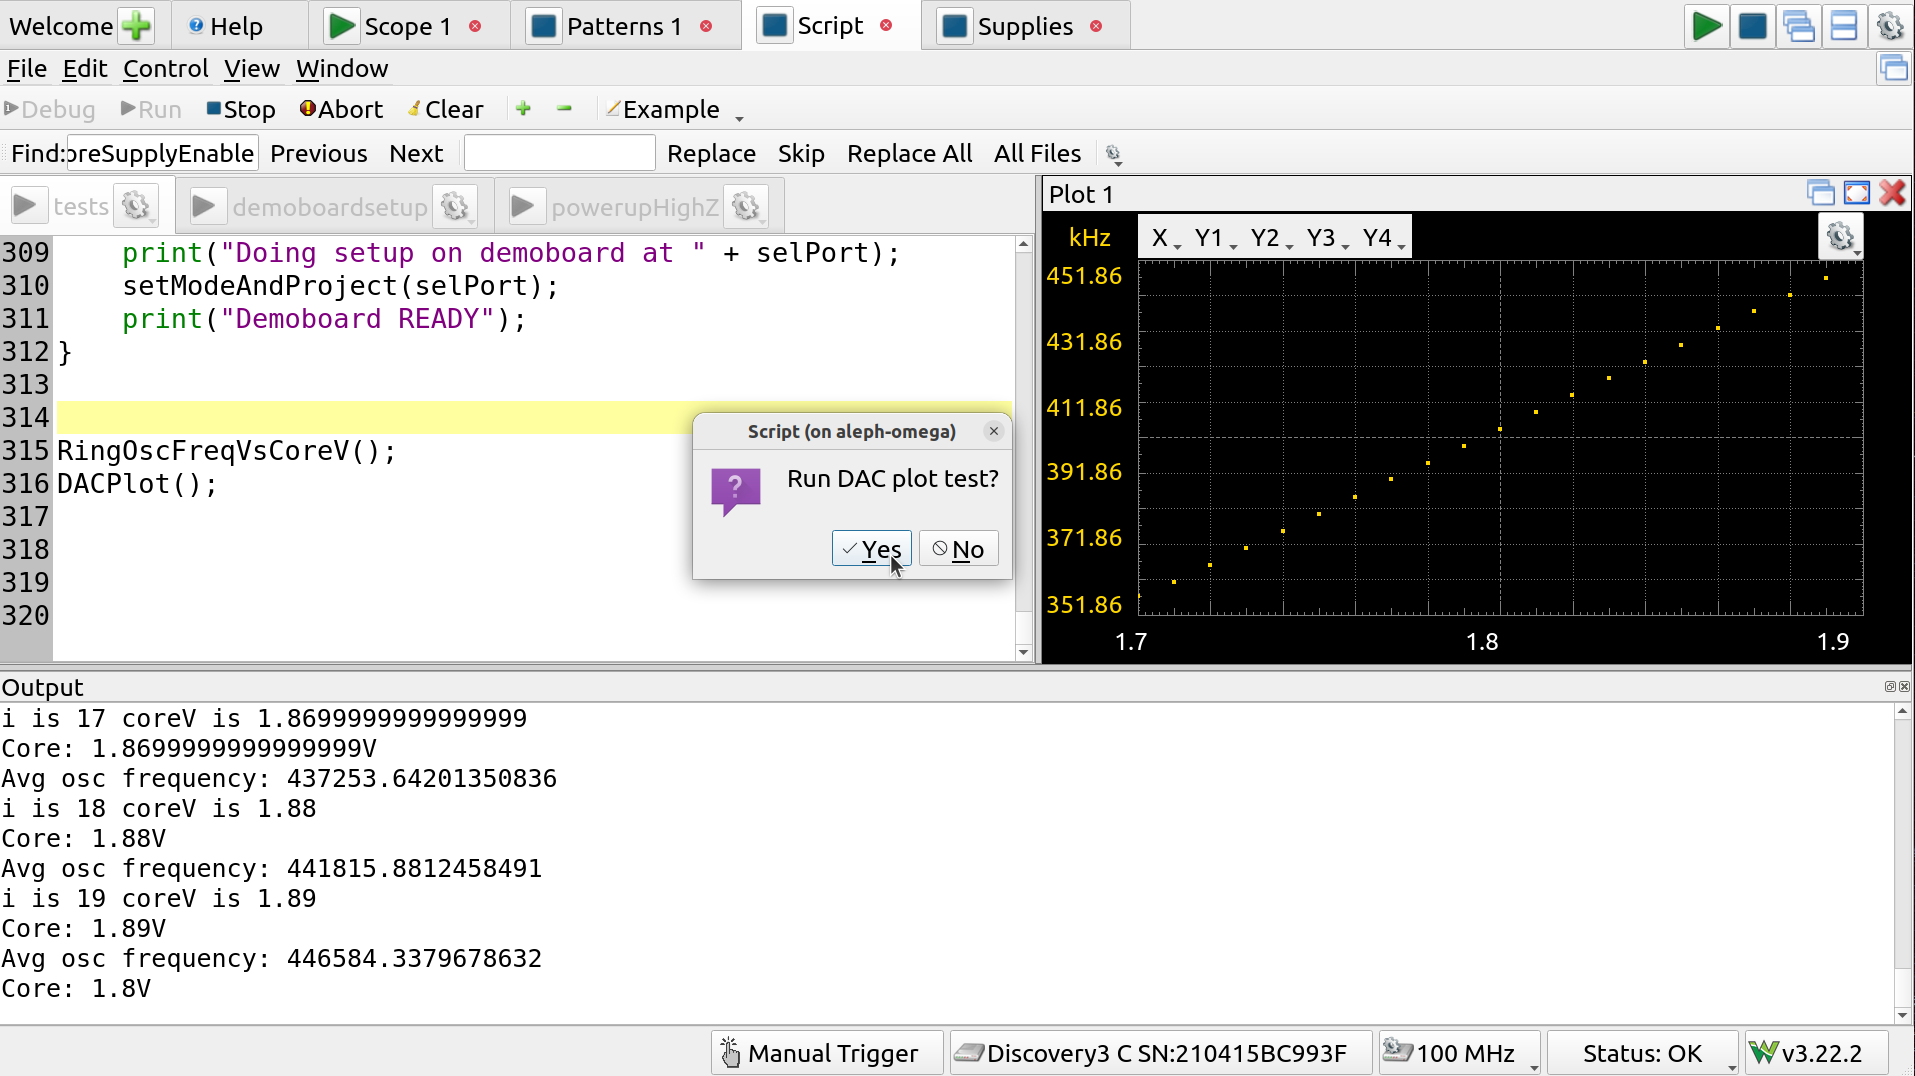The height and width of the screenshot is (1076, 1915).
Task: Click the find options gear icon
Action: point(1113,154)
